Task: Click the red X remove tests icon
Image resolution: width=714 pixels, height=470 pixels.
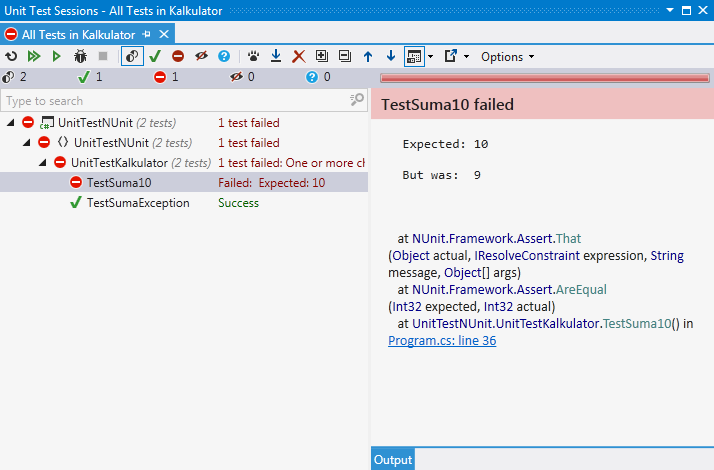Action: coord(298,57)
